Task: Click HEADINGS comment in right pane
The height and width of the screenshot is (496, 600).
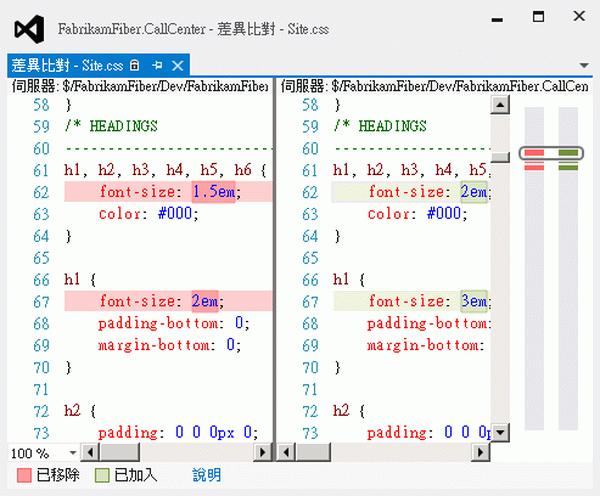Action: [x=392, y=126]
